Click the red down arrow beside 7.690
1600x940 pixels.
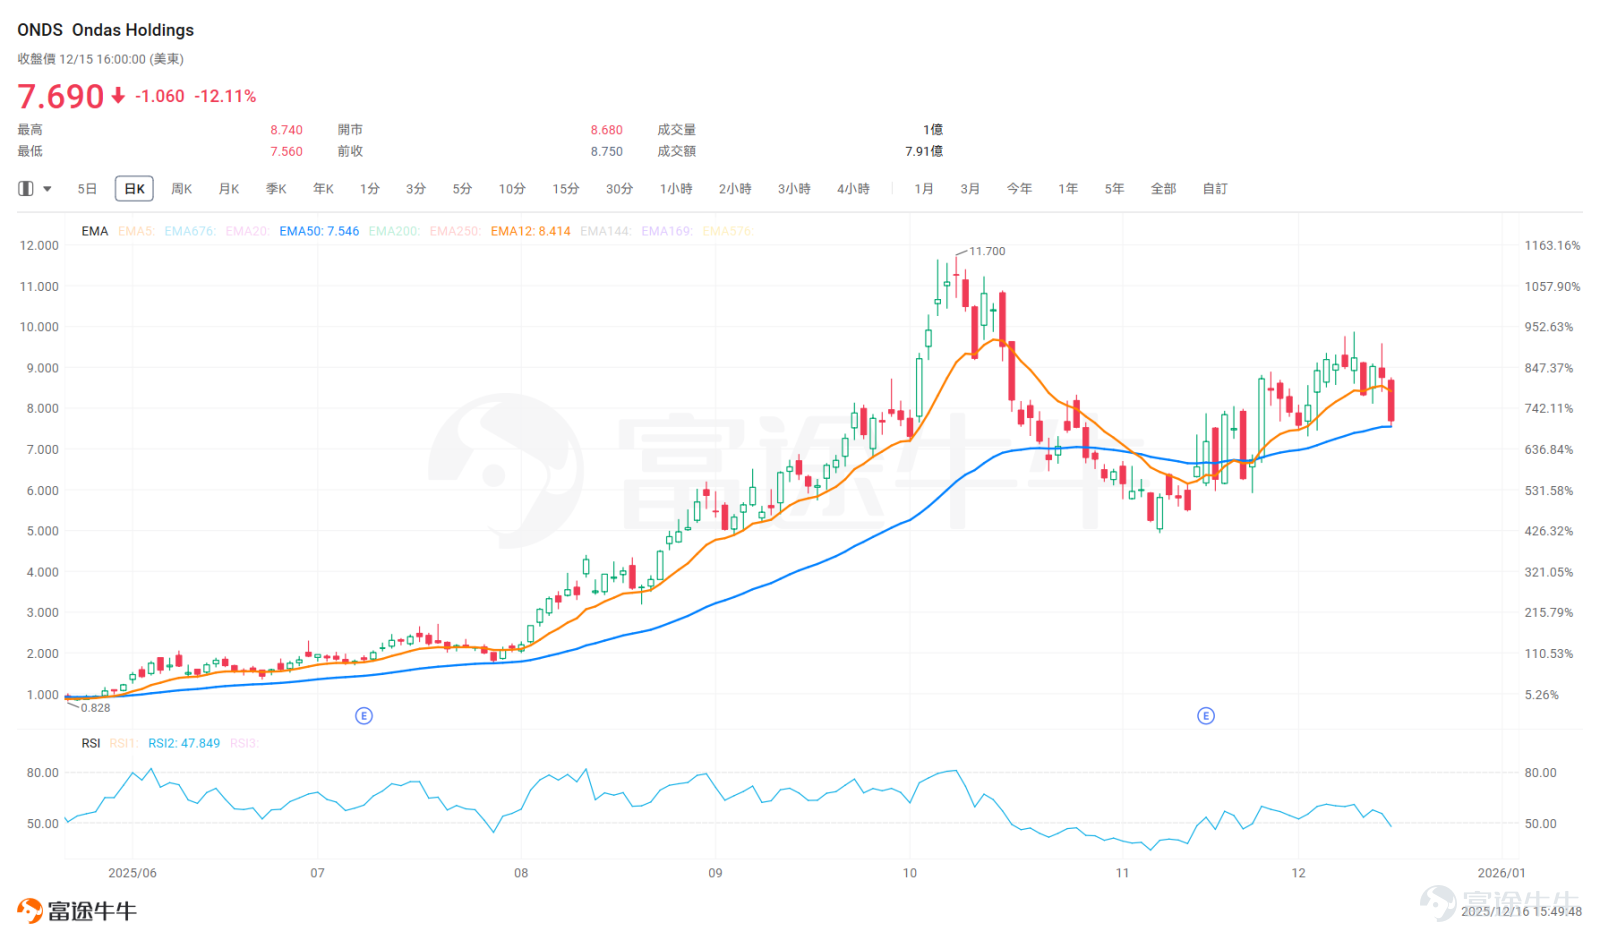click(x=118, y=96)
